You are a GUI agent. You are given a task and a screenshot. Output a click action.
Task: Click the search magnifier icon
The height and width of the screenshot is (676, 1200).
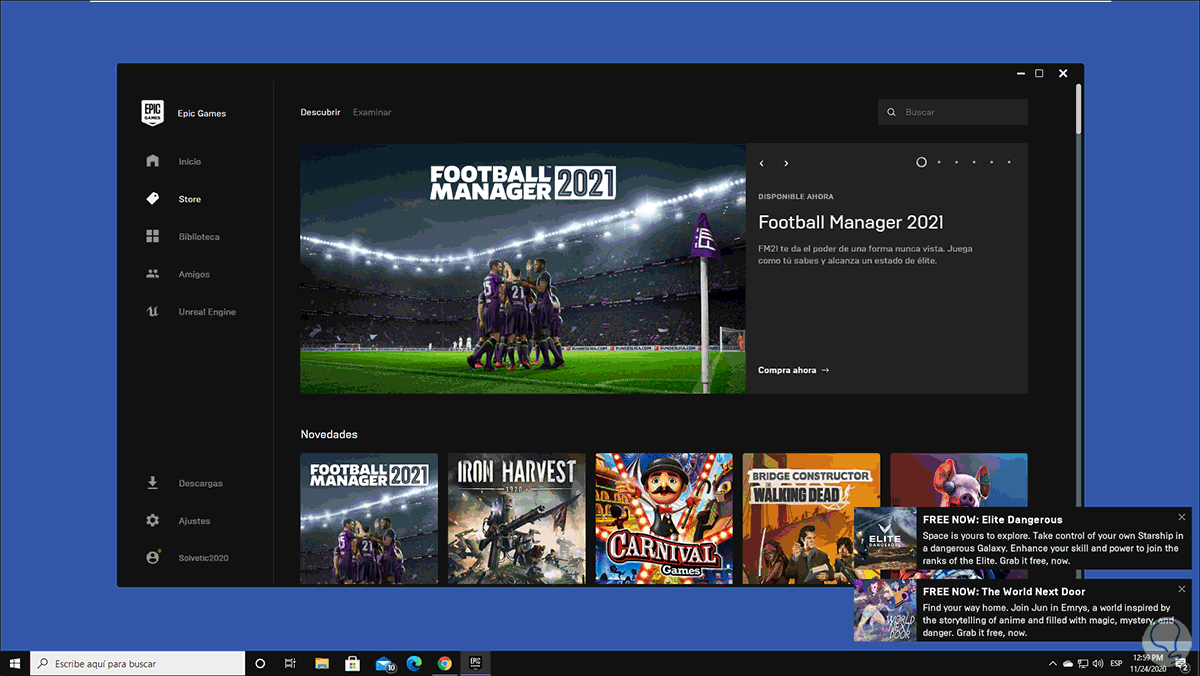(891, 112)
